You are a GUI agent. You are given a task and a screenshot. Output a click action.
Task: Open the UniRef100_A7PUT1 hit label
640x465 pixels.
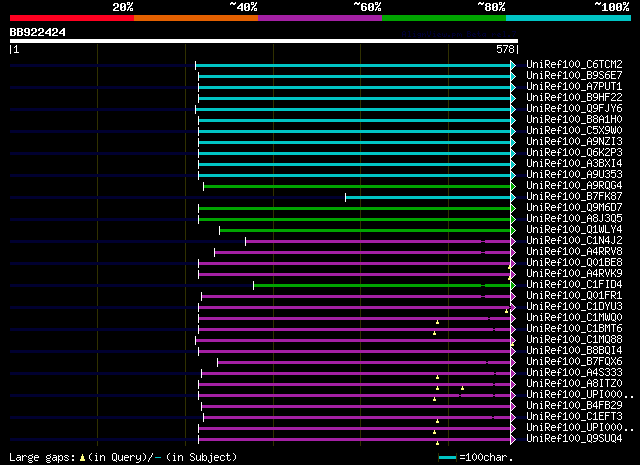(574, 87)
